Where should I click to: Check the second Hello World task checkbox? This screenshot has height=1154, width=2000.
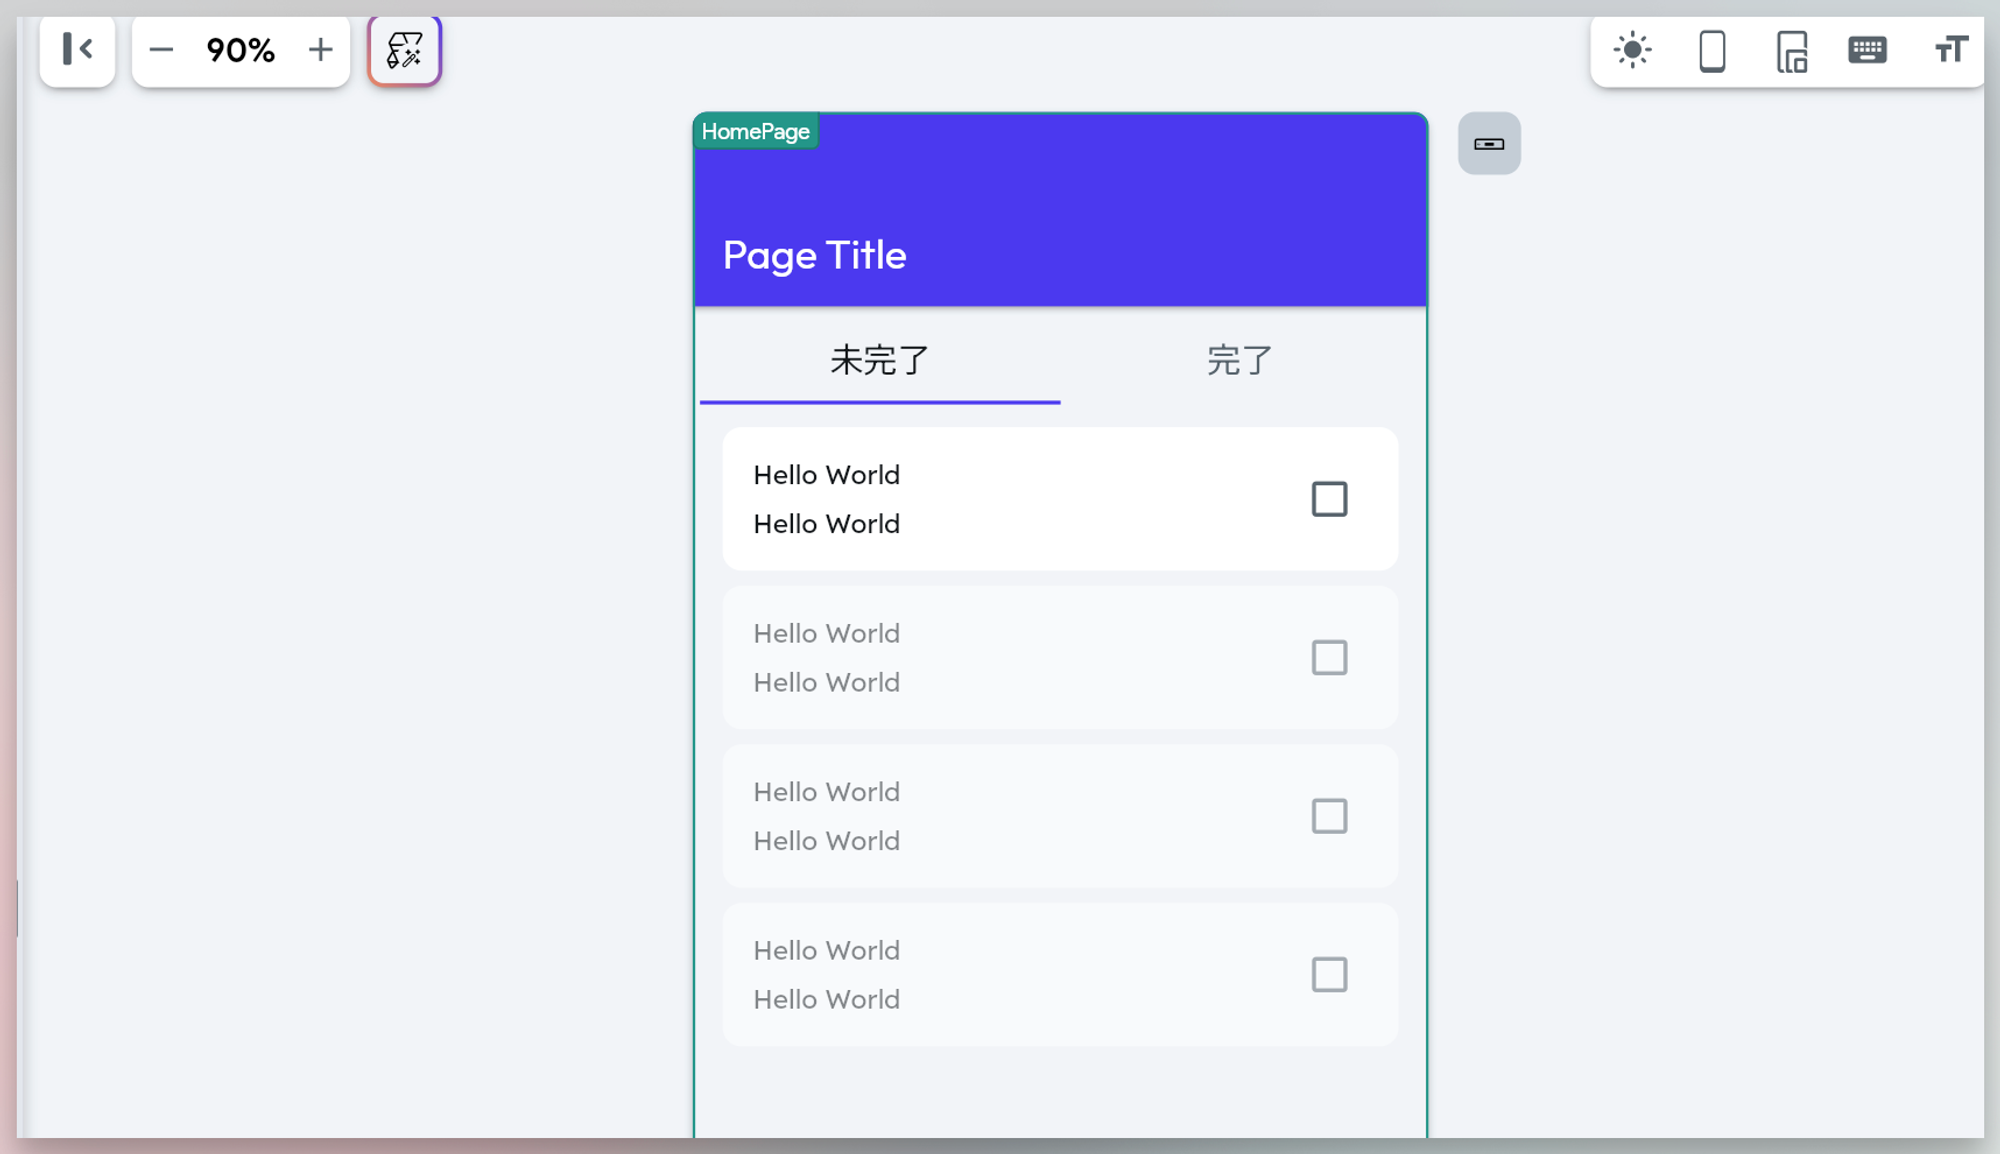(1329, 657)
